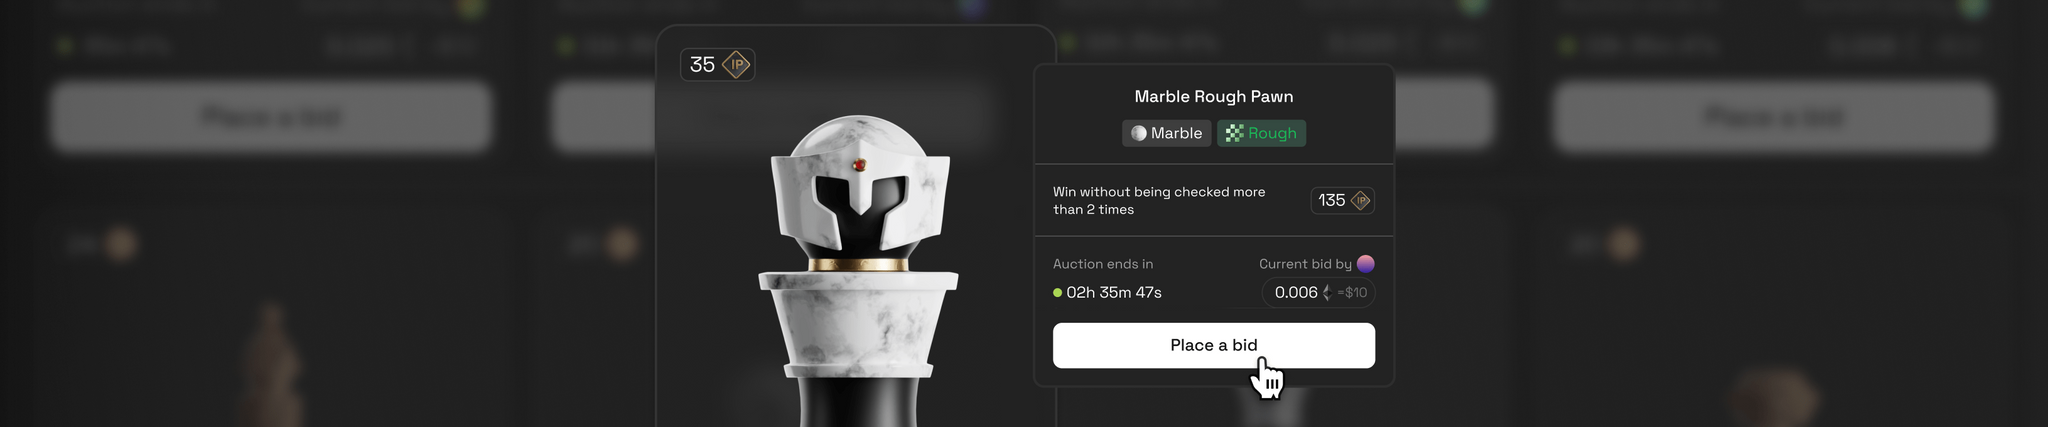Image resolution: width=2048 pixels, height=427 pixels.
Task: Click the diamond IP icon beside 35
Action: (737, 65)
